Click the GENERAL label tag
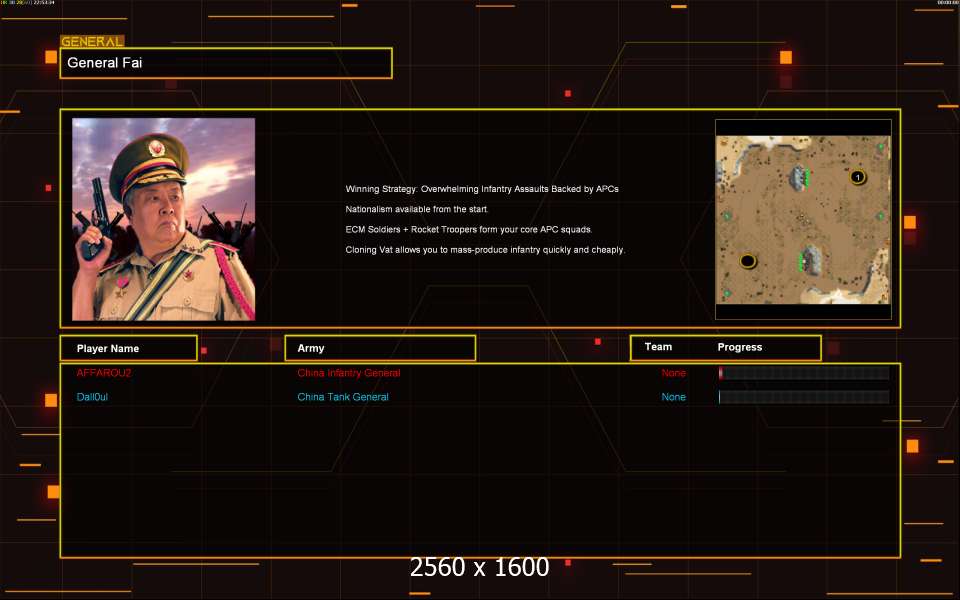The image size is (960, 600). point(92,42)
